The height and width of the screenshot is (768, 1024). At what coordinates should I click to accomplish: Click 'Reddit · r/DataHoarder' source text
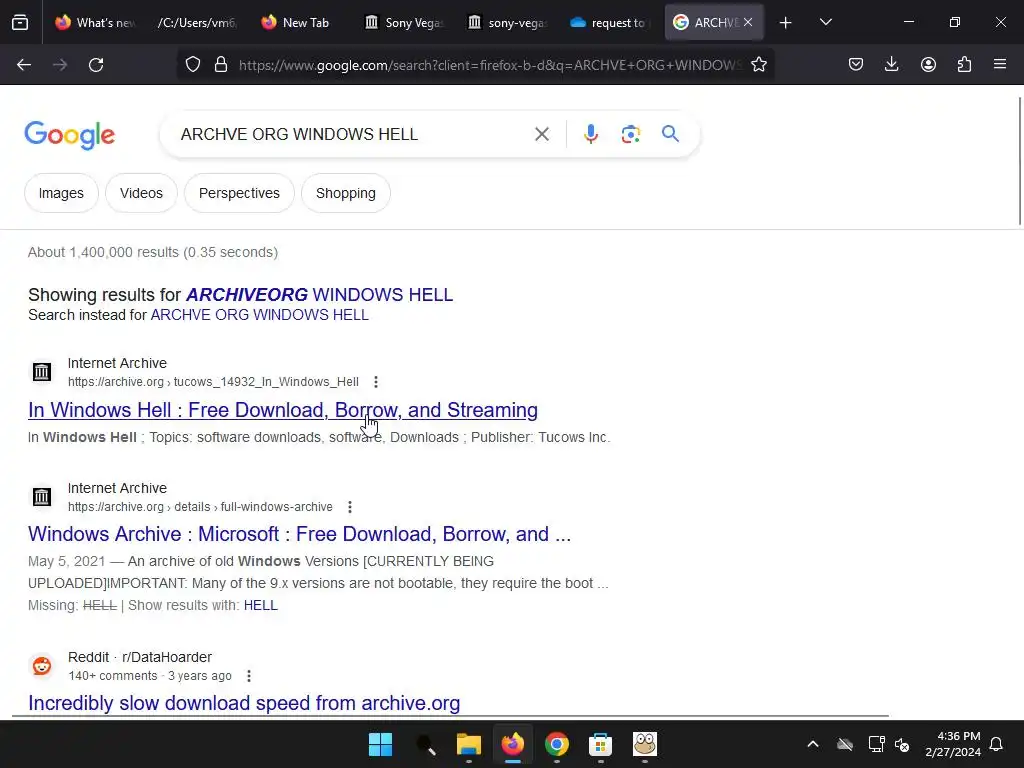(140, 657)
